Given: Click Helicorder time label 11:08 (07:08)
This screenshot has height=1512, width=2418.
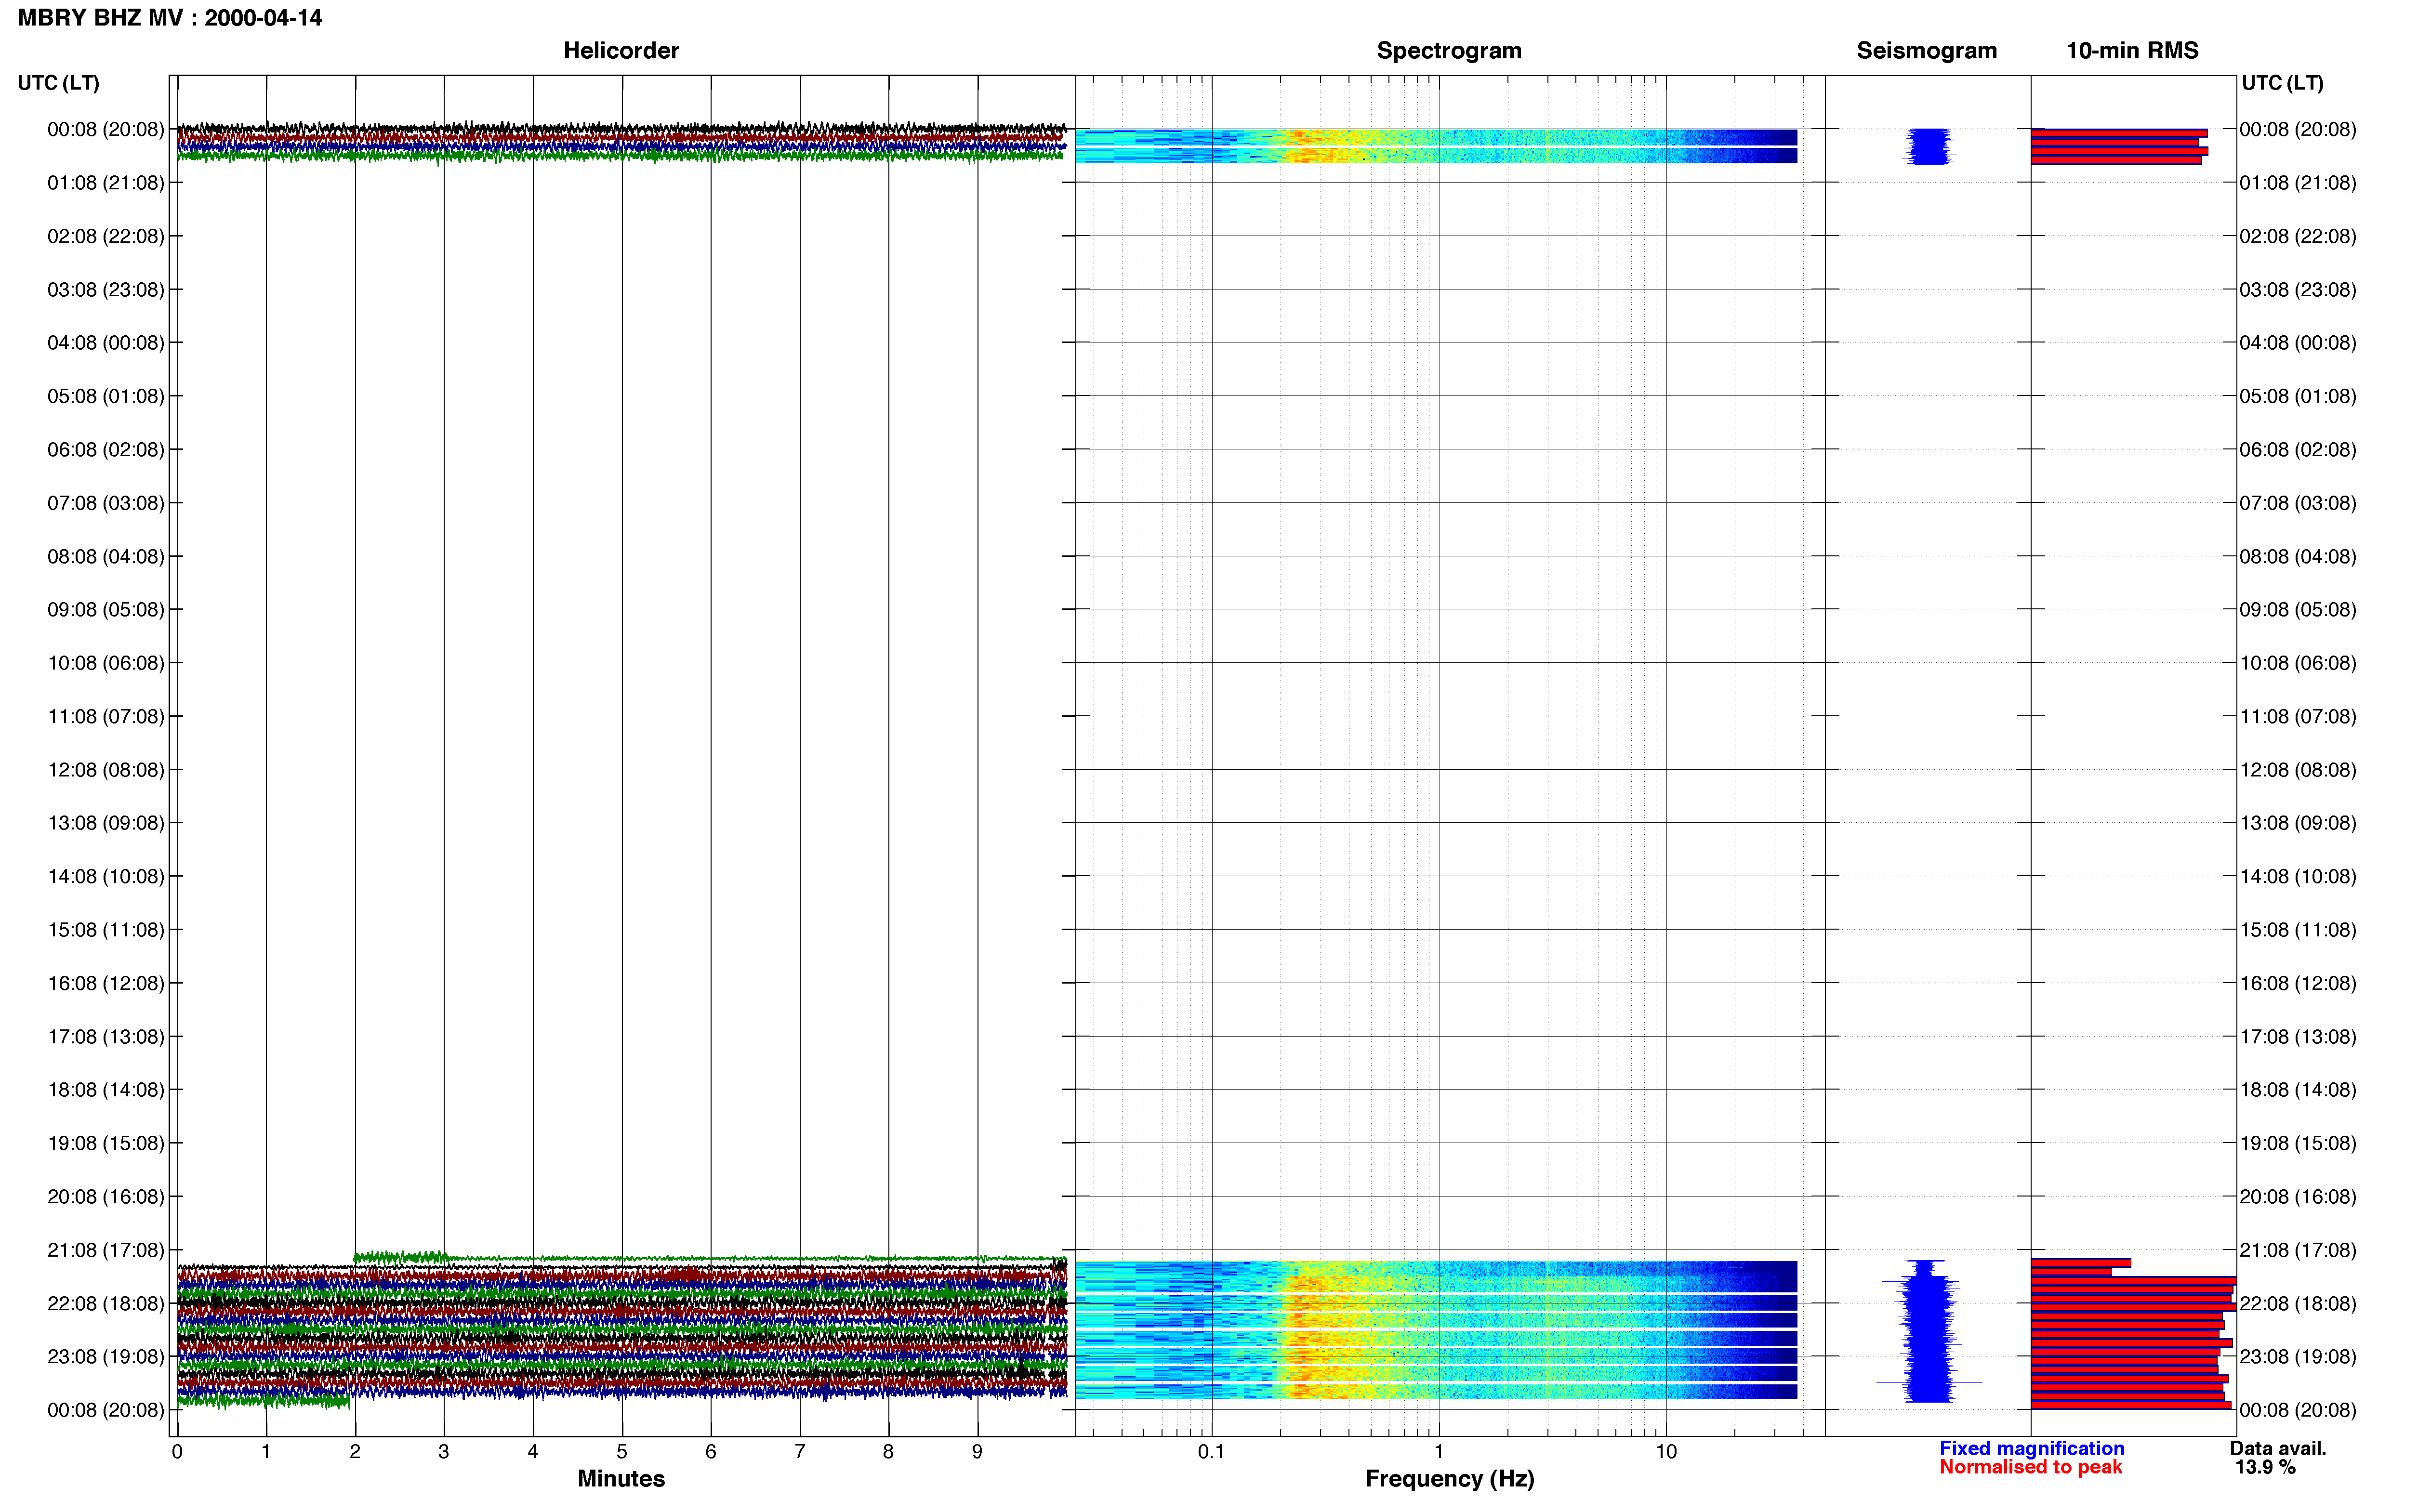Looking at the screenshot, I should 106,716.
